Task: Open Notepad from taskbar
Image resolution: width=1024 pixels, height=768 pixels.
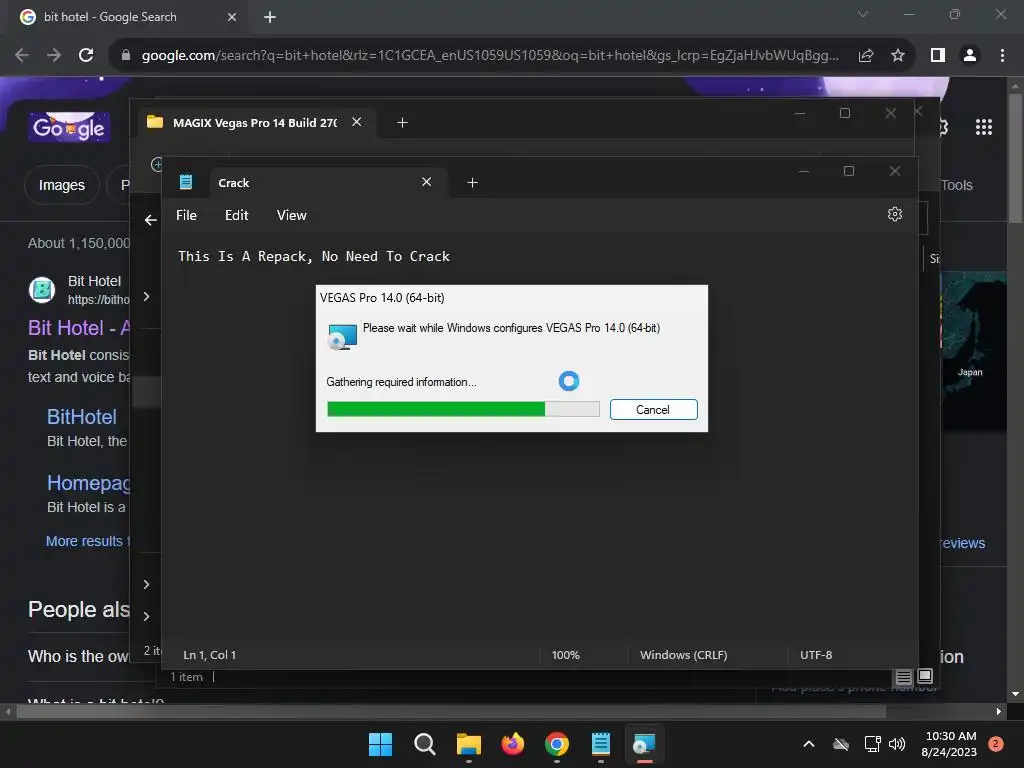Action: click(600, 744)
